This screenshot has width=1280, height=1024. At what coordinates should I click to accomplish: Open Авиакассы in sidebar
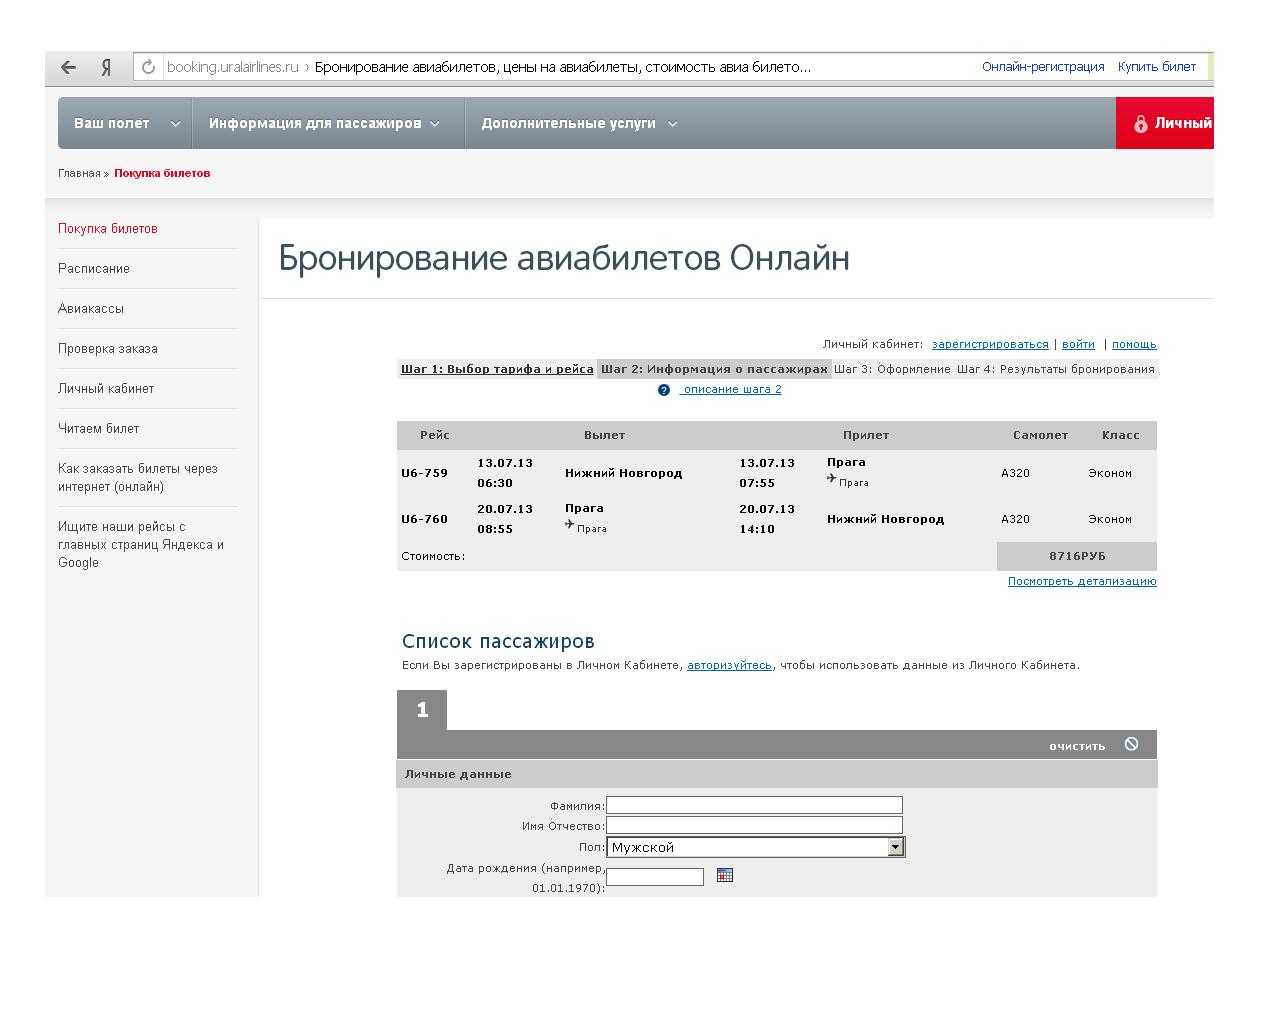pos(91,309)
